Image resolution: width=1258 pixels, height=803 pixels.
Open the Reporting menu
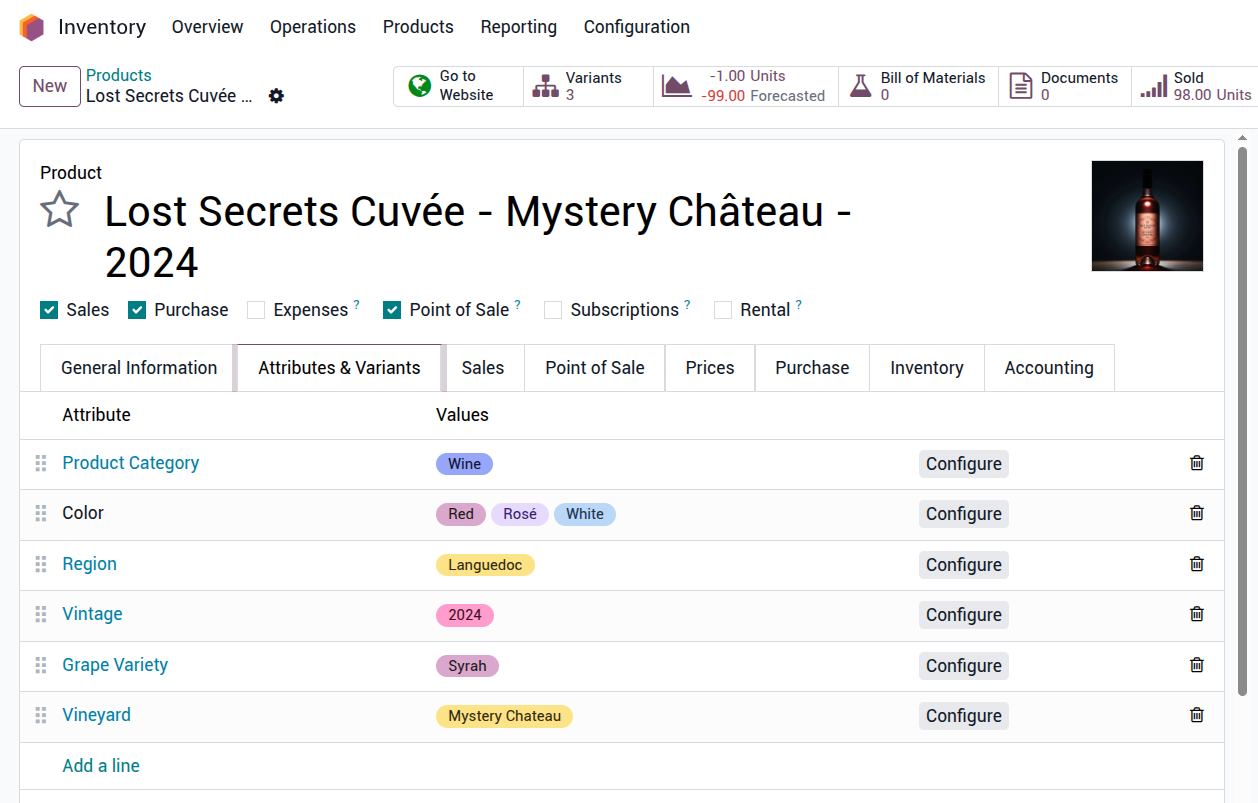pyautogui.click(x=518, y=27)
